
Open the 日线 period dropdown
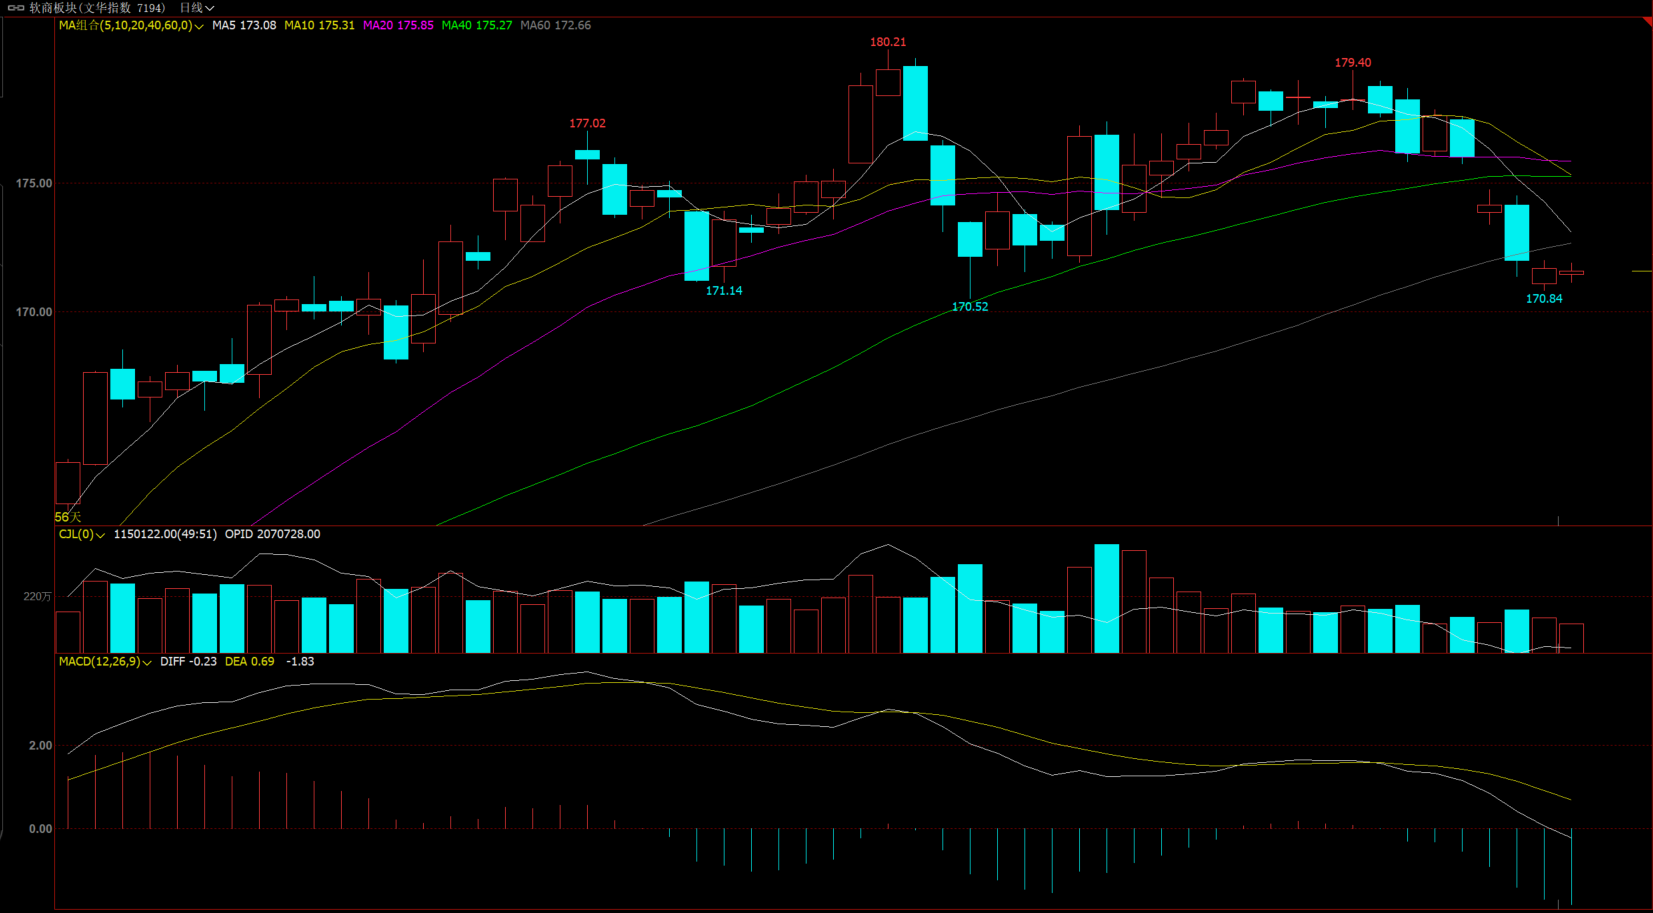[197, 8]
